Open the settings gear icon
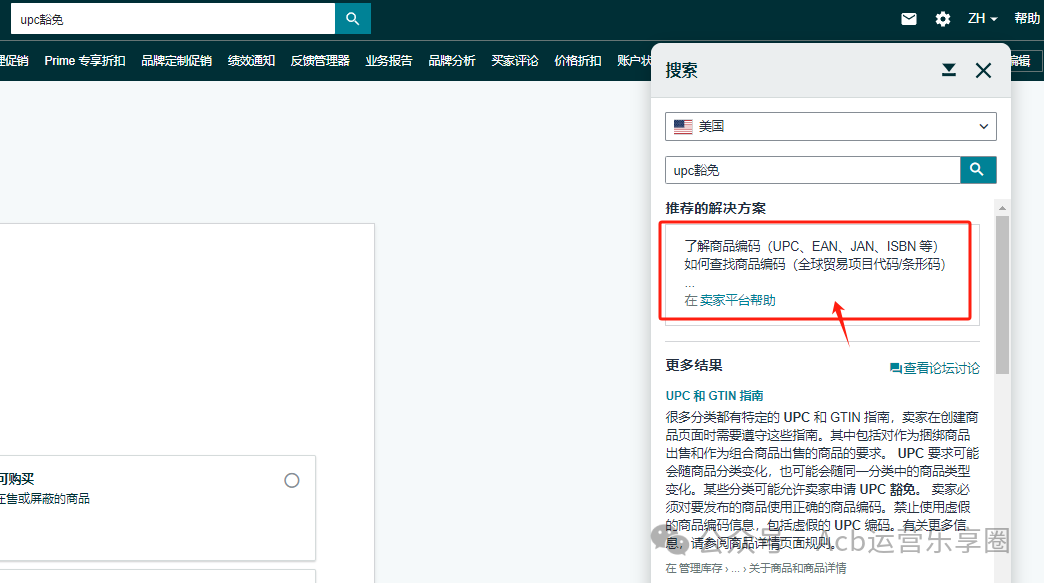 [x=942, y=19]
